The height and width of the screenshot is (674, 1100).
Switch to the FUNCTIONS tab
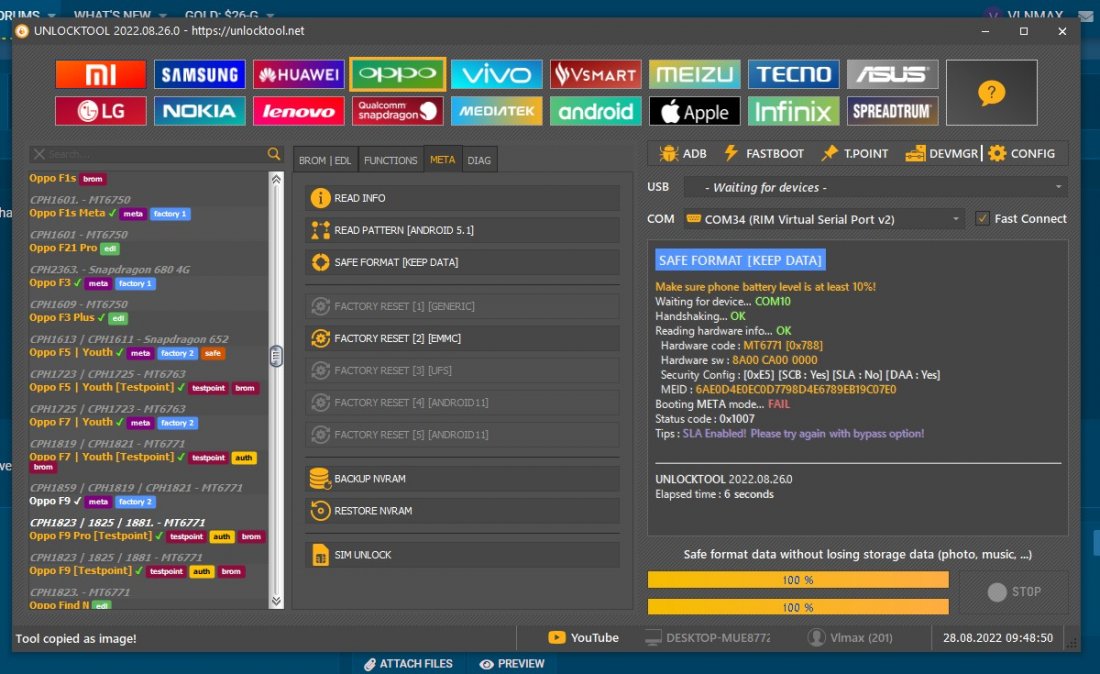(391, 160)
